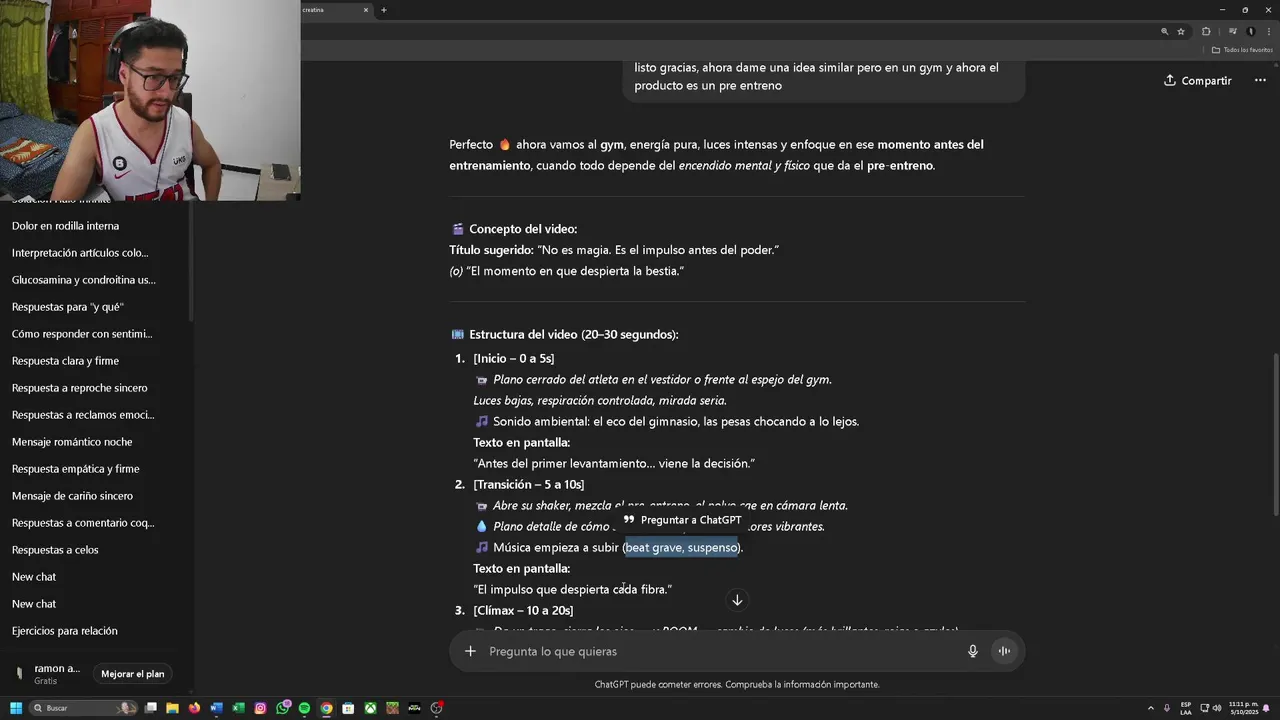Start voice mode with the waveform icon
1280x720 pixels.
click(x=1004, y=651)
